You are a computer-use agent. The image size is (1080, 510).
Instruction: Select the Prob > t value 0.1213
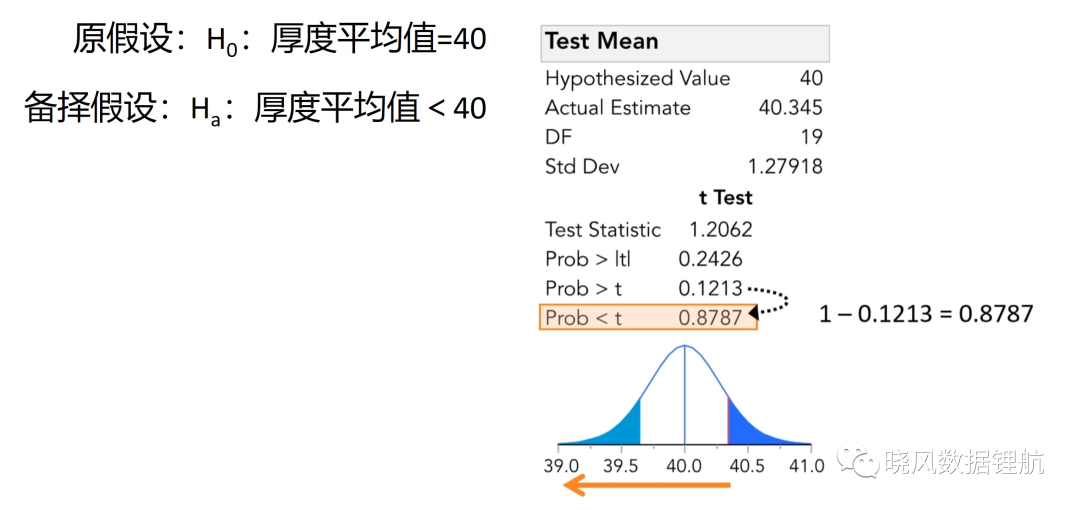[710, 288]
